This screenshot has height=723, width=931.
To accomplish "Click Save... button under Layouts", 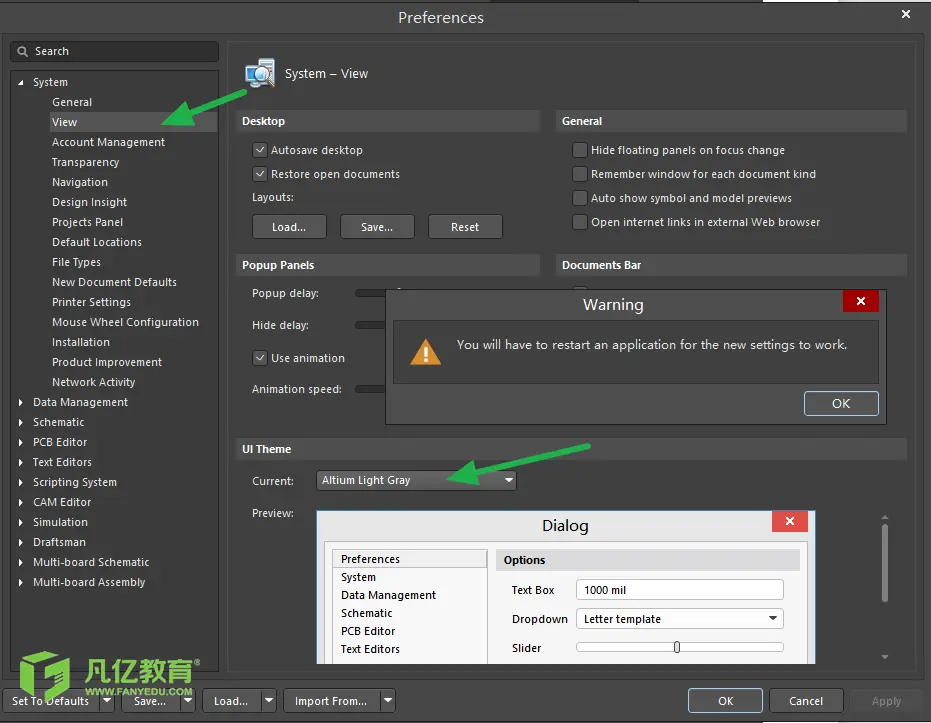I will pyautogui.click(x=377, y=227).
